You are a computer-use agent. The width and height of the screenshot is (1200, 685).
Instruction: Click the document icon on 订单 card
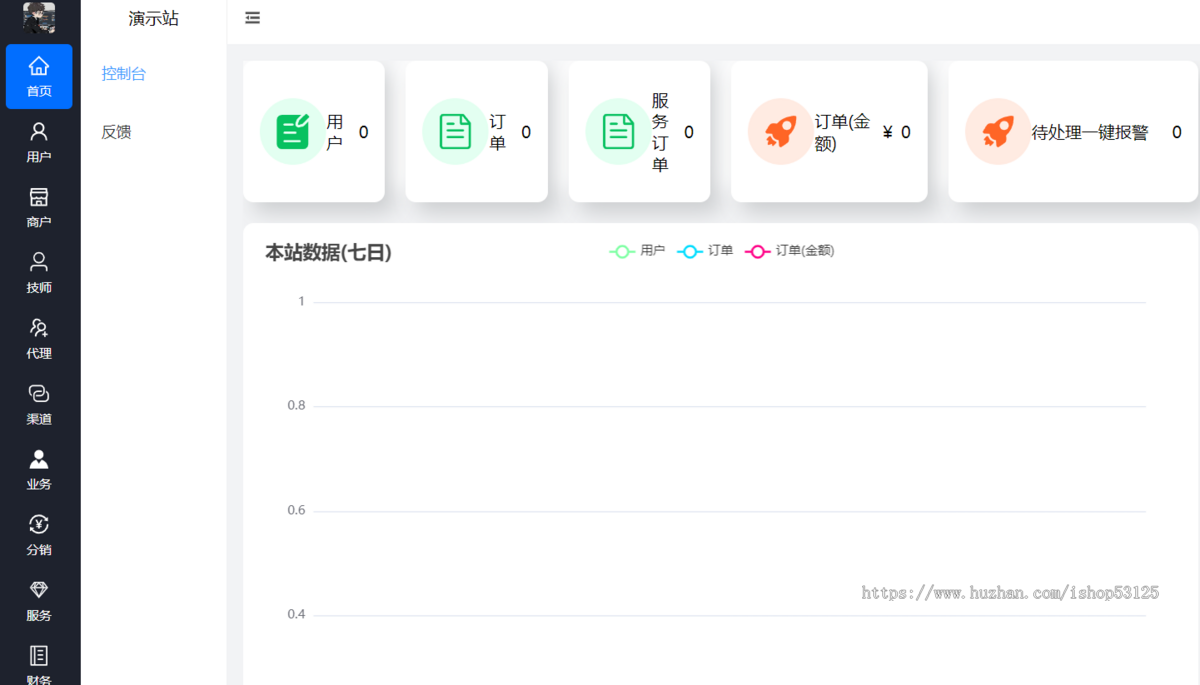tap(455, 131)
